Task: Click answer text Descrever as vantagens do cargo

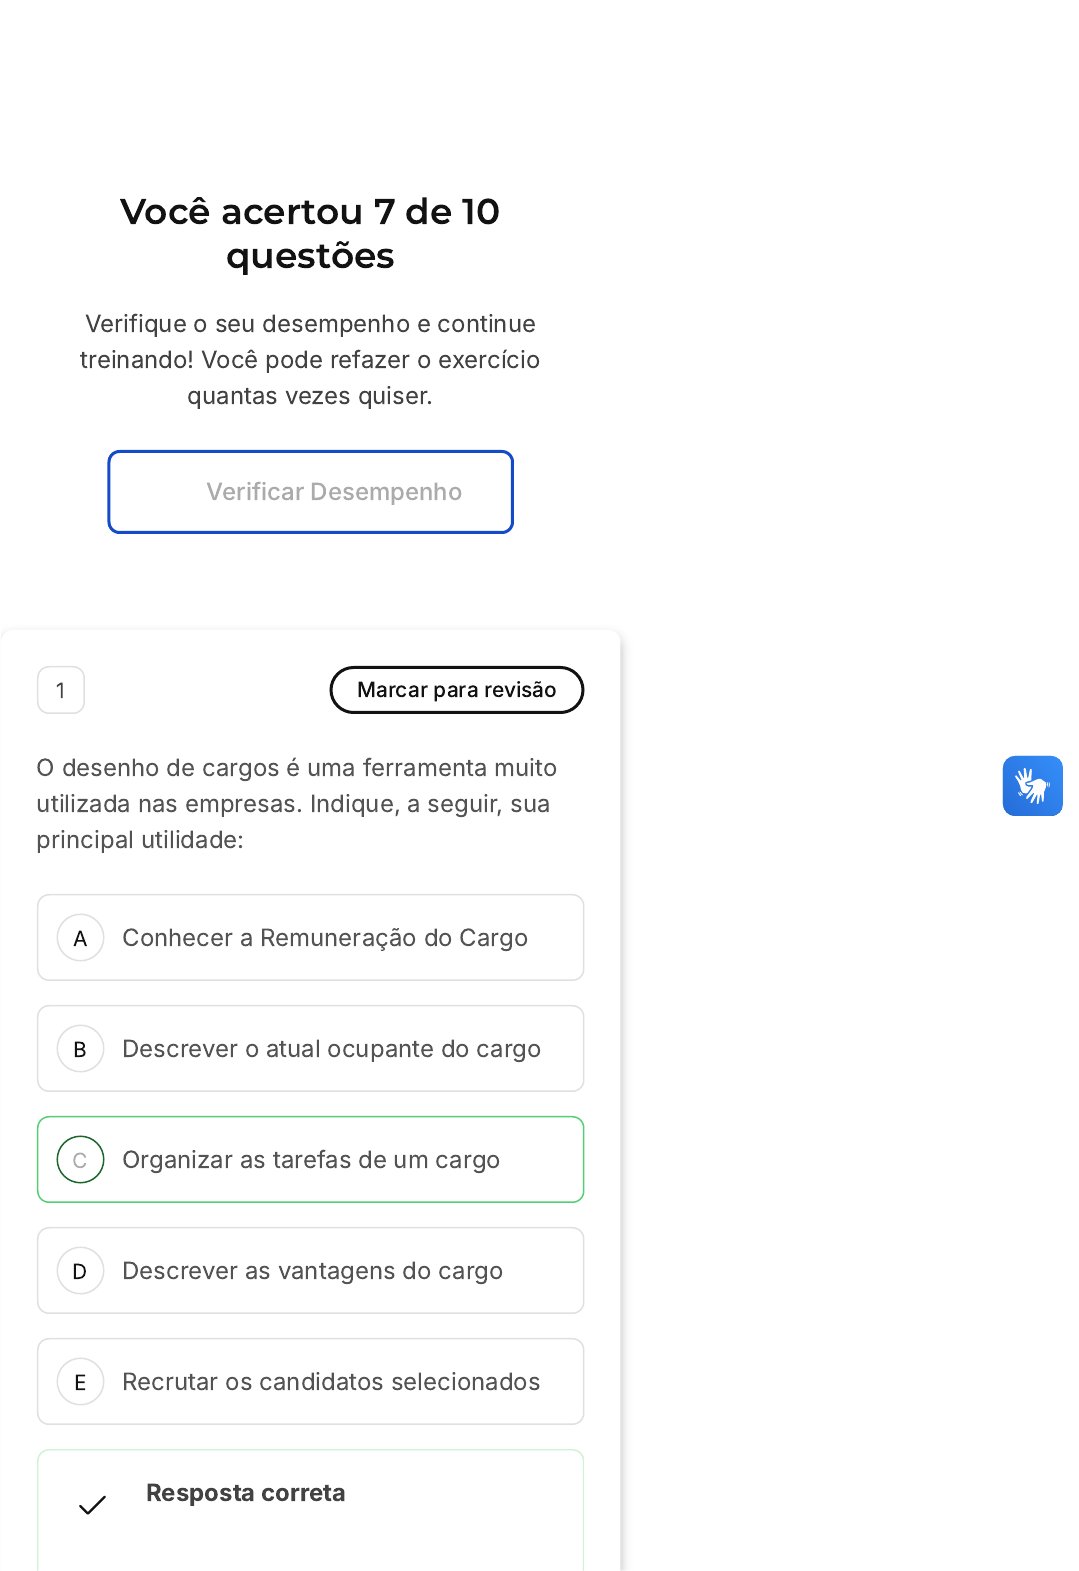Action: [312, 1271]
